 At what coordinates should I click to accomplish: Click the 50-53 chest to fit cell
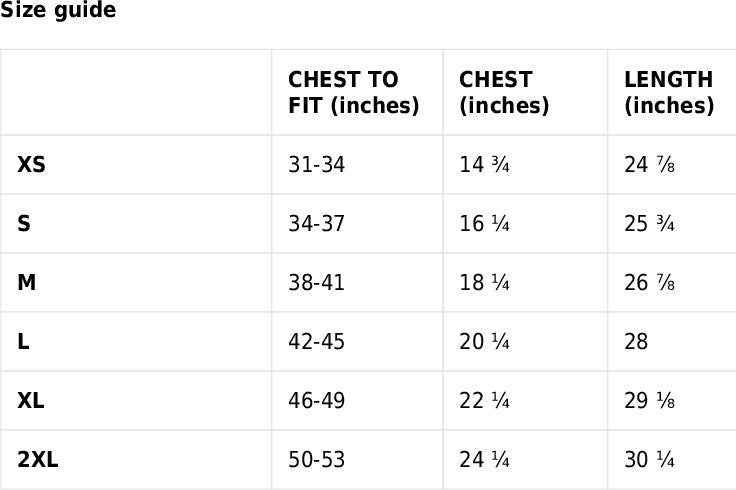pos(316,460)
